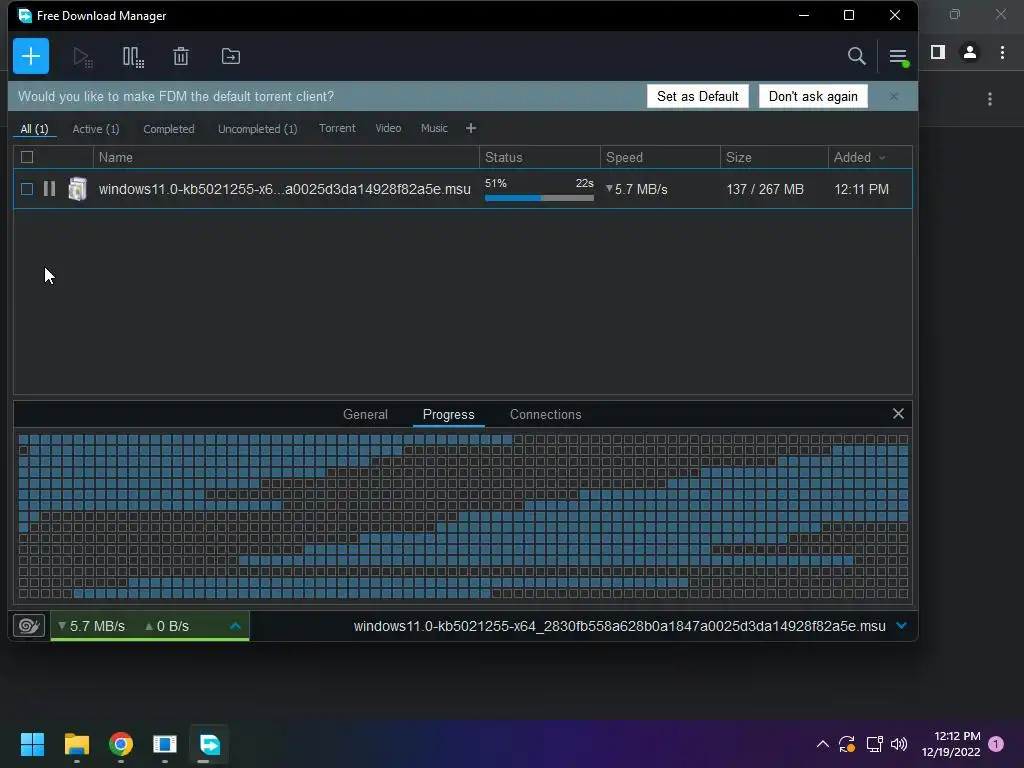Open the search magnifier icon

856,56
